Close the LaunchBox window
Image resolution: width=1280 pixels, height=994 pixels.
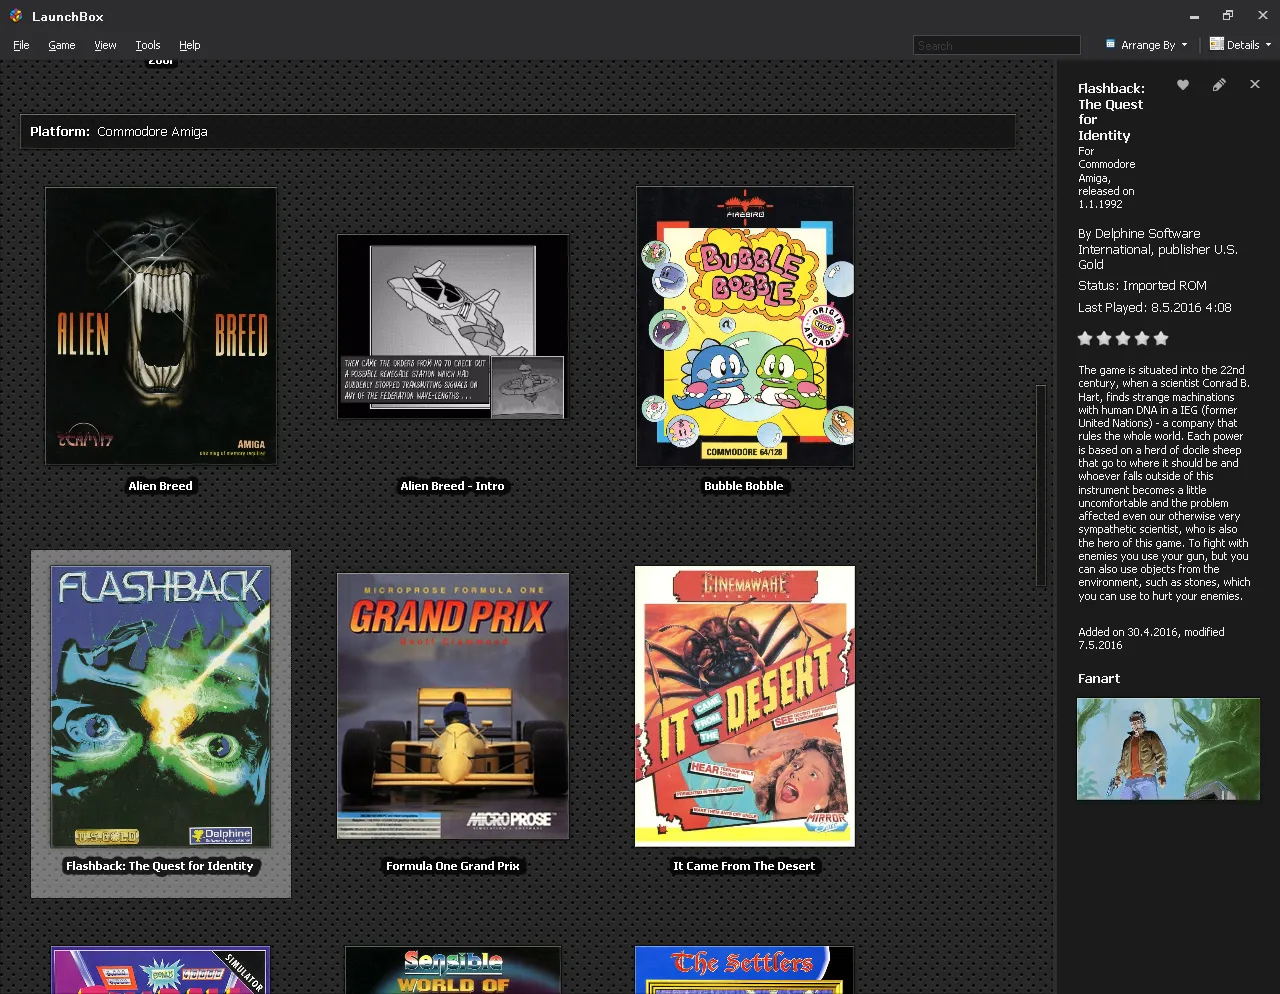click(x=1263, y=16)
